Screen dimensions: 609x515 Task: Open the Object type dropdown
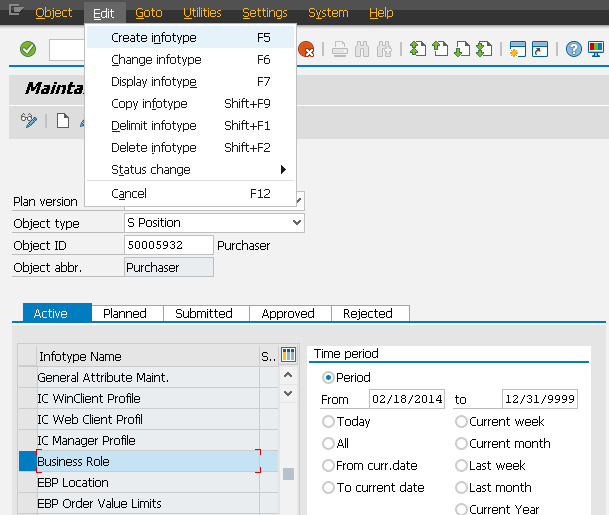coord(297,223)
